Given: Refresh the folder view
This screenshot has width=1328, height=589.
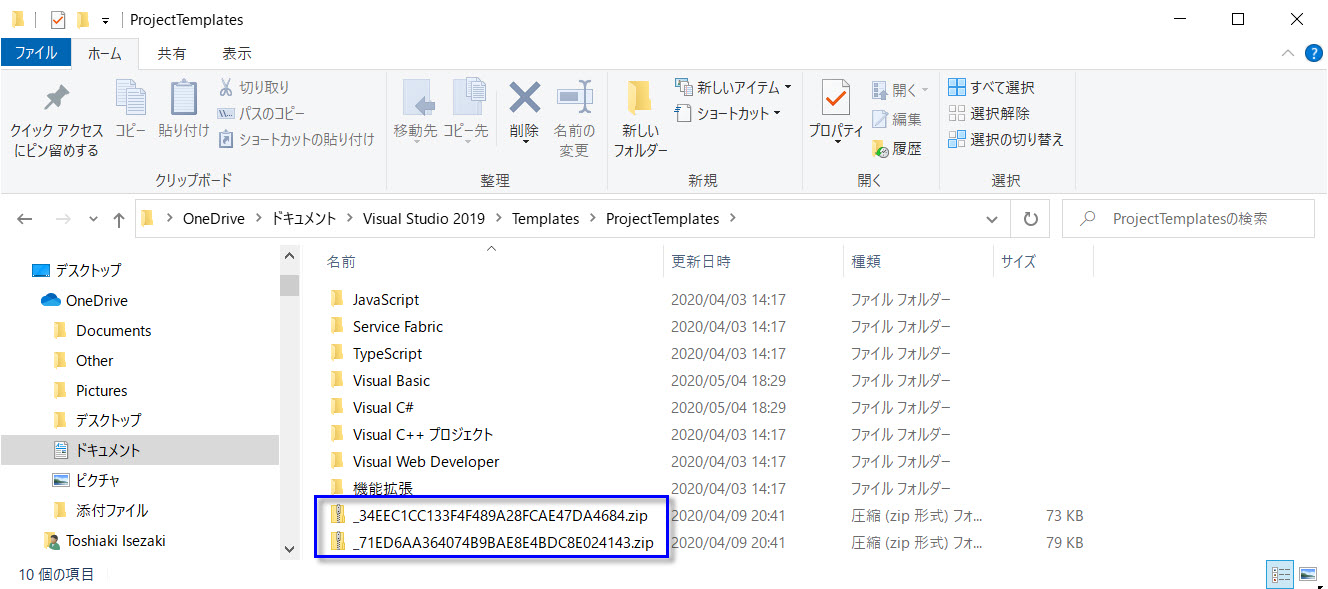Looking at the screenshot, I should (1030, 219).
